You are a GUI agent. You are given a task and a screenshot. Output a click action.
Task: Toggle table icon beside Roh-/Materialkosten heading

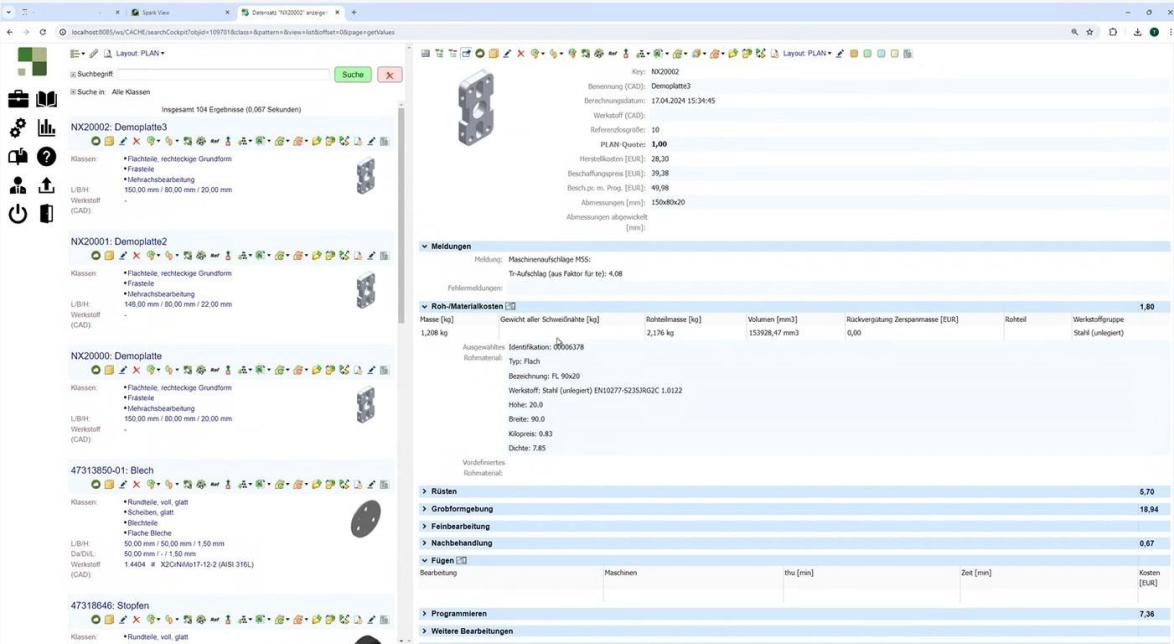point(511,306)
